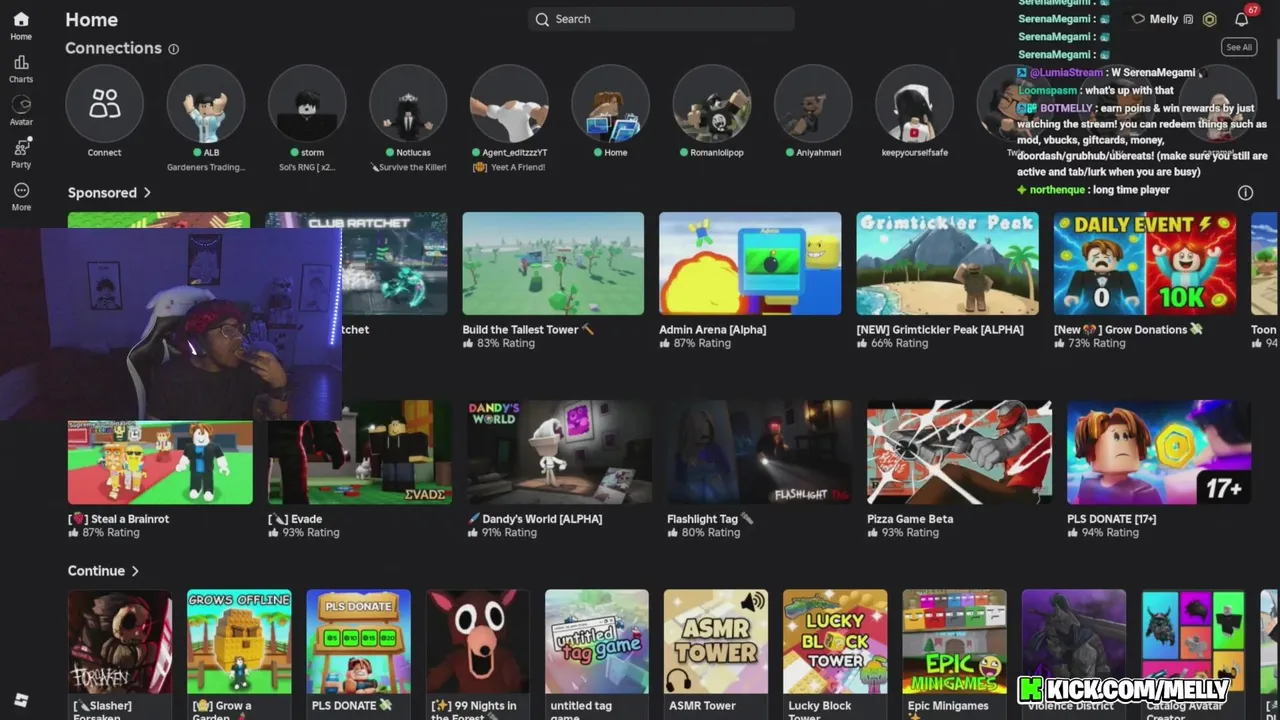Click See All connections button

click(x=1239, y=47)
